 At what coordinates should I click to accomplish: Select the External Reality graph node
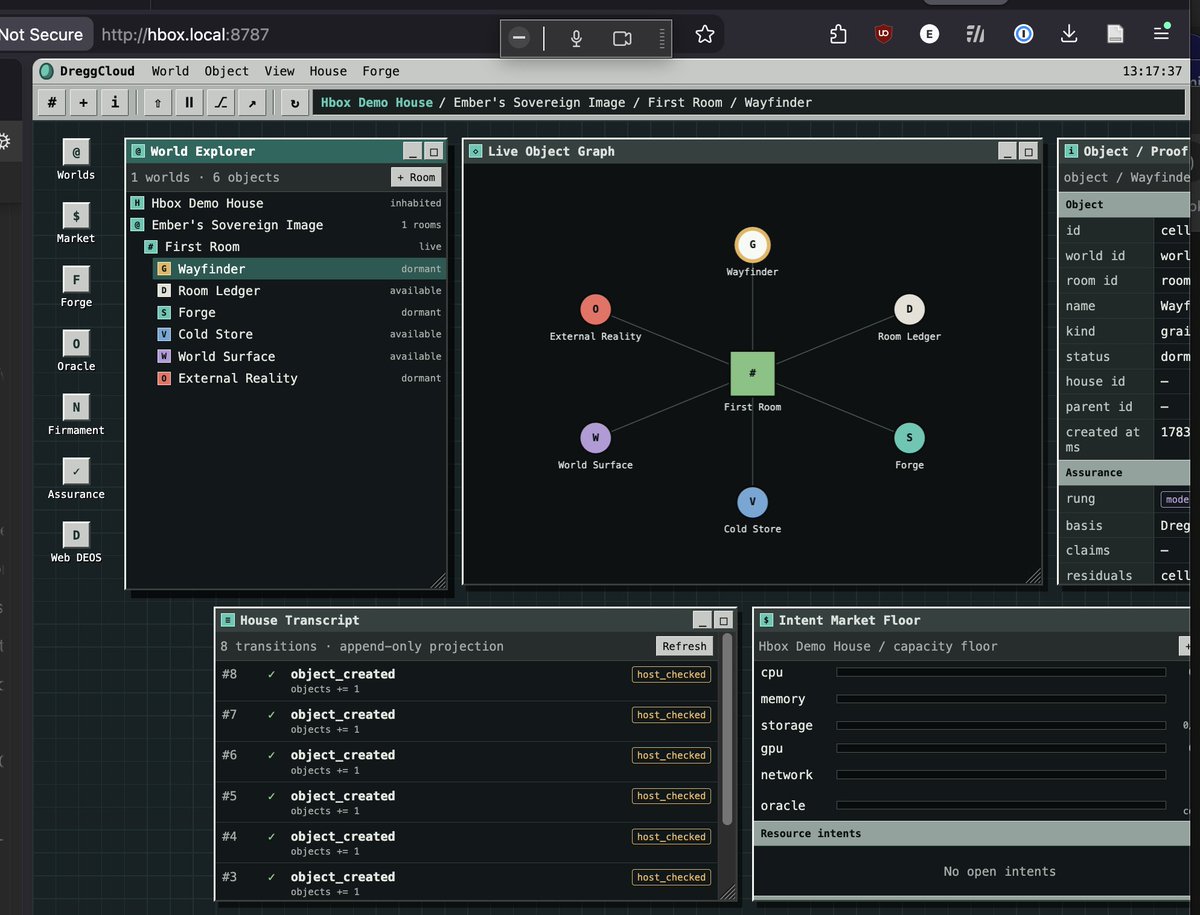click(595, 309)
